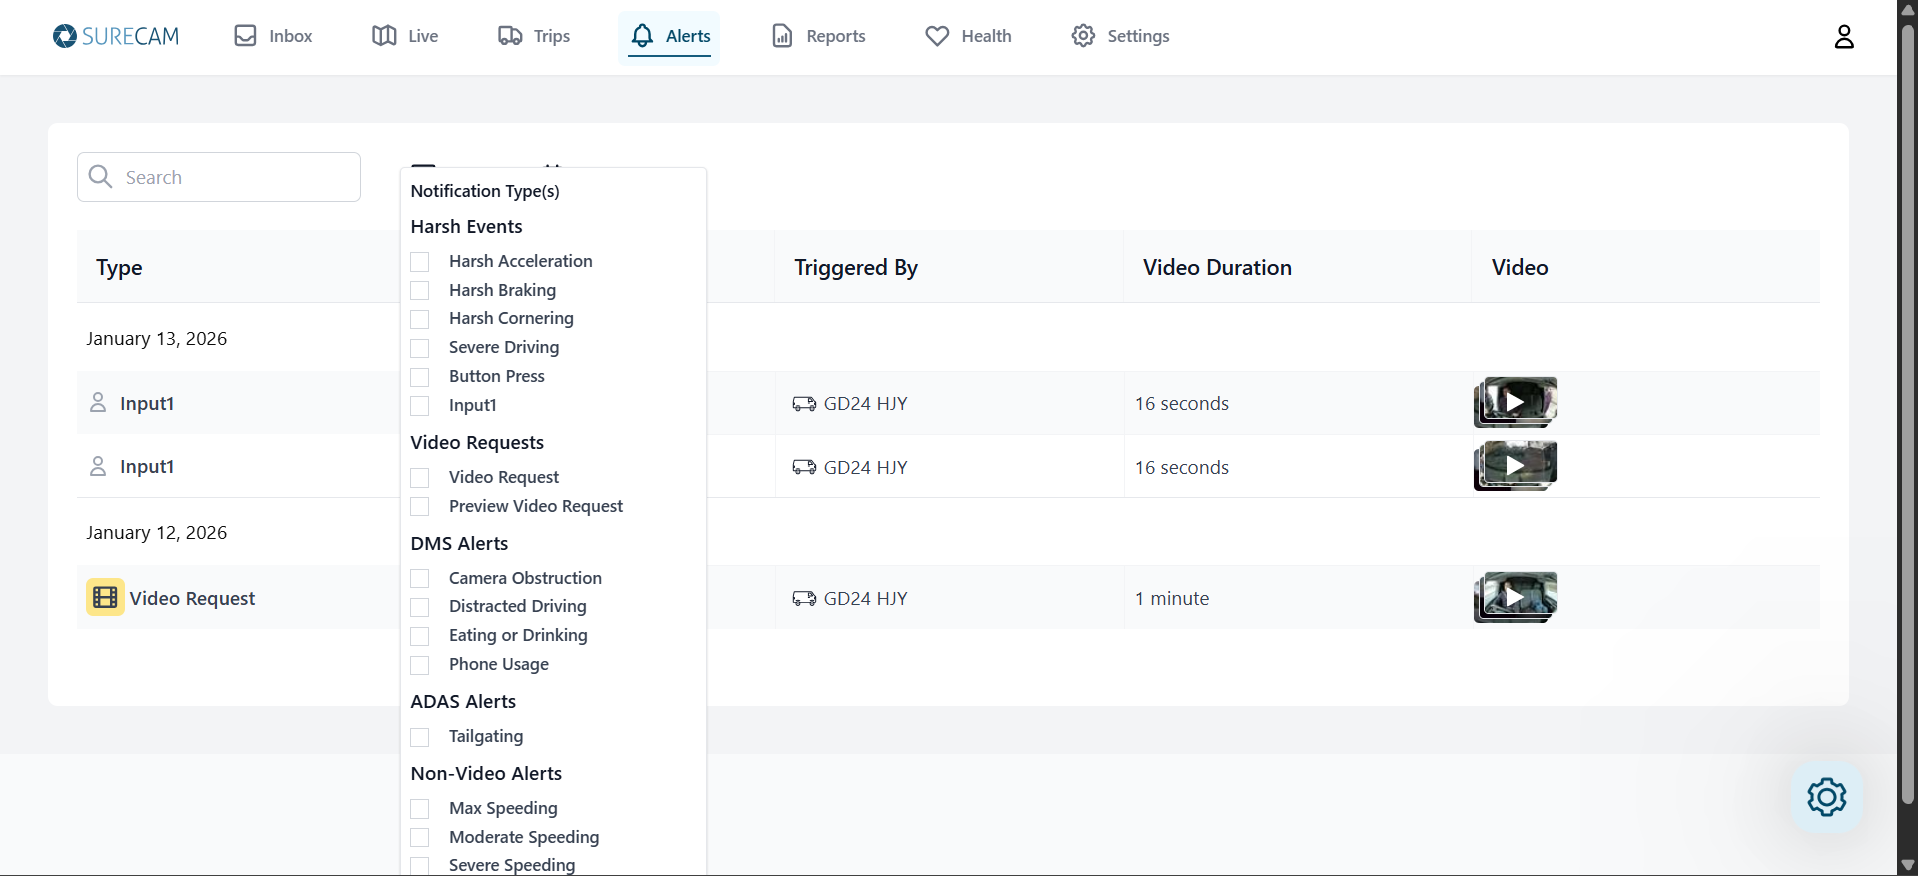Click the vehicle icon in Video Request row
This screenshot has height=876, width=1918.
(804, 598)
